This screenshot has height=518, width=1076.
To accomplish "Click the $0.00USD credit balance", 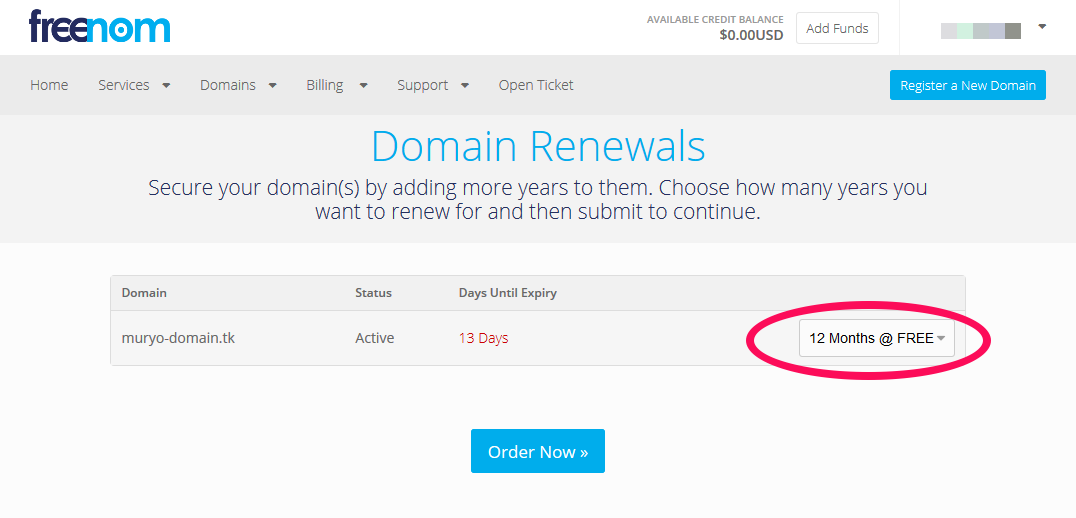I will pyautogui.click(x=751, y=35).
